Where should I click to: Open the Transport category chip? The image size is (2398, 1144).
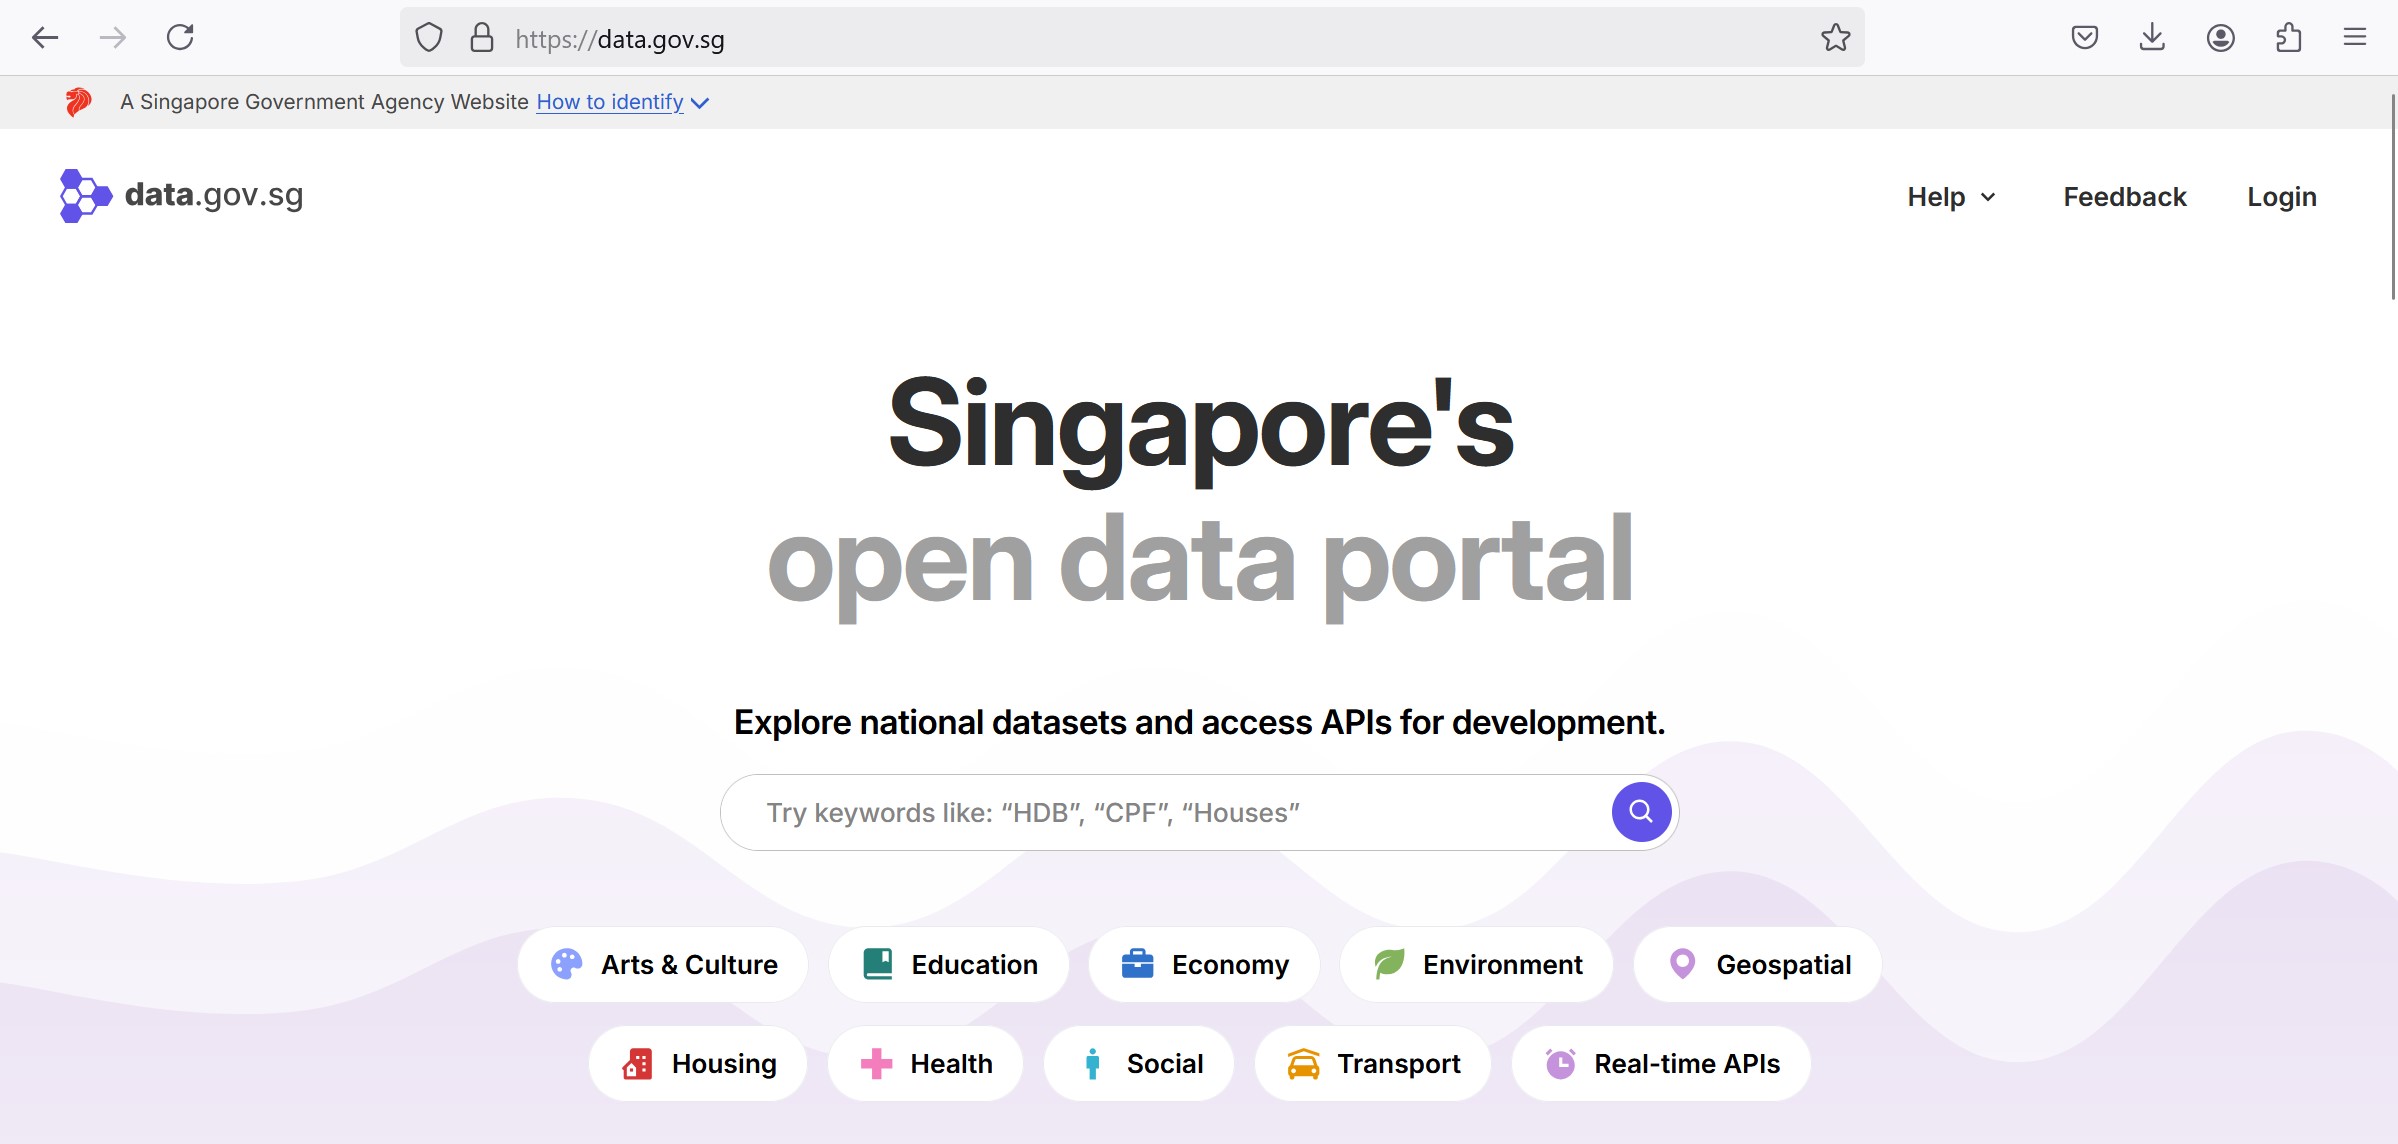pyautogui.click(x=1372, y=1063)
